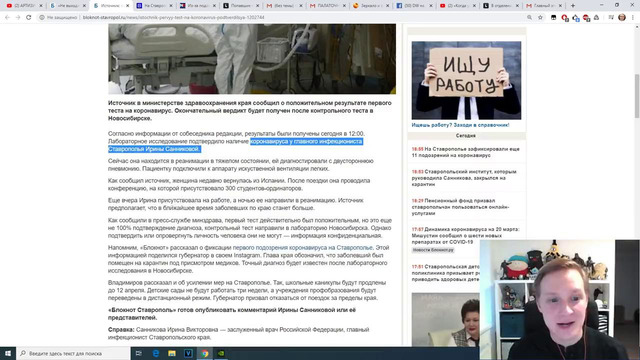Switch to the 'На Ставроп' tab

coord(155,6)
